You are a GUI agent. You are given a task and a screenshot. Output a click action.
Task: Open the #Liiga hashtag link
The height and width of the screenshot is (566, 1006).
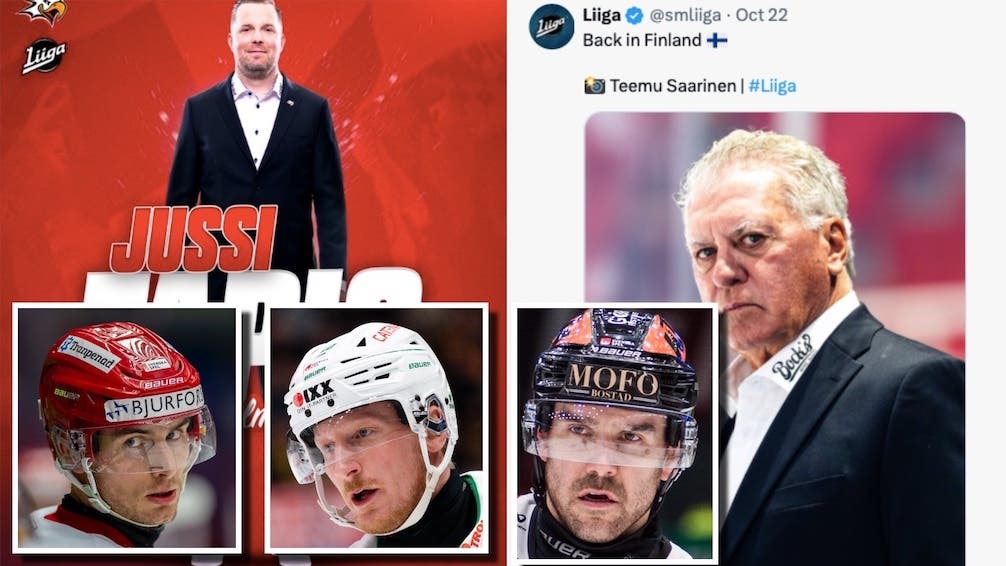(x=772, y=86)
